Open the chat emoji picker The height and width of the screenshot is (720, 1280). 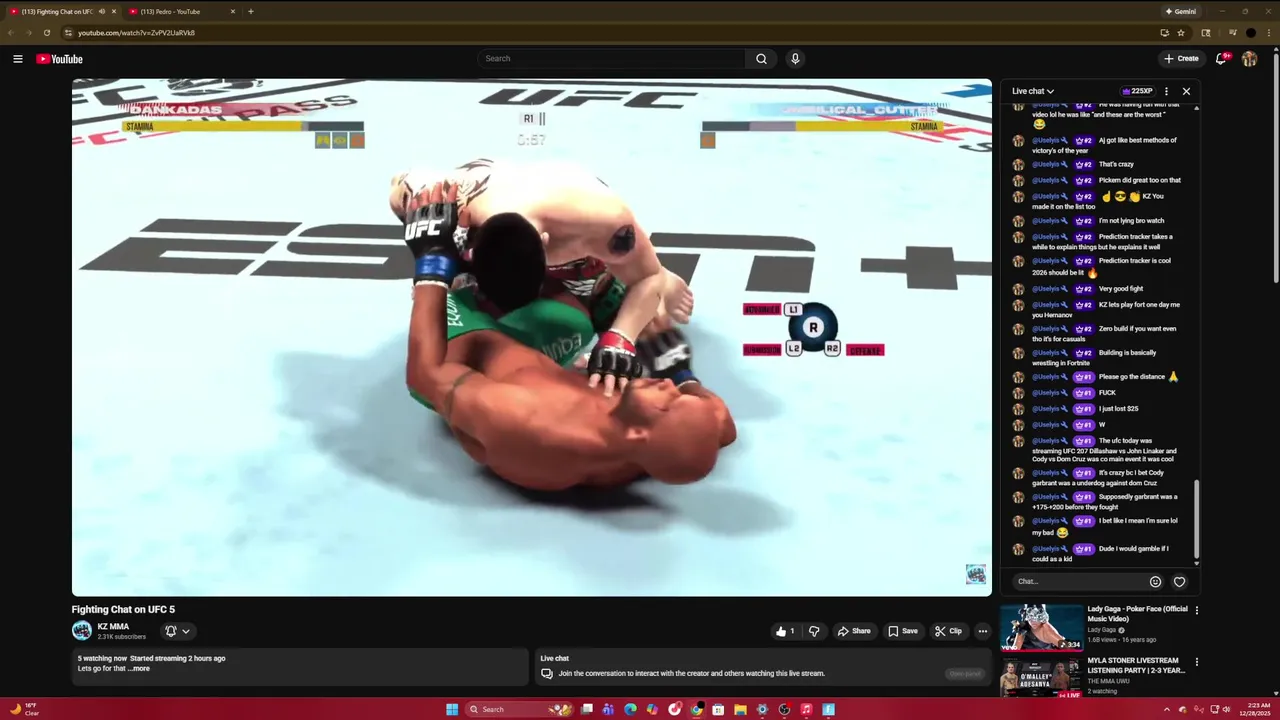click(1155, 581)
